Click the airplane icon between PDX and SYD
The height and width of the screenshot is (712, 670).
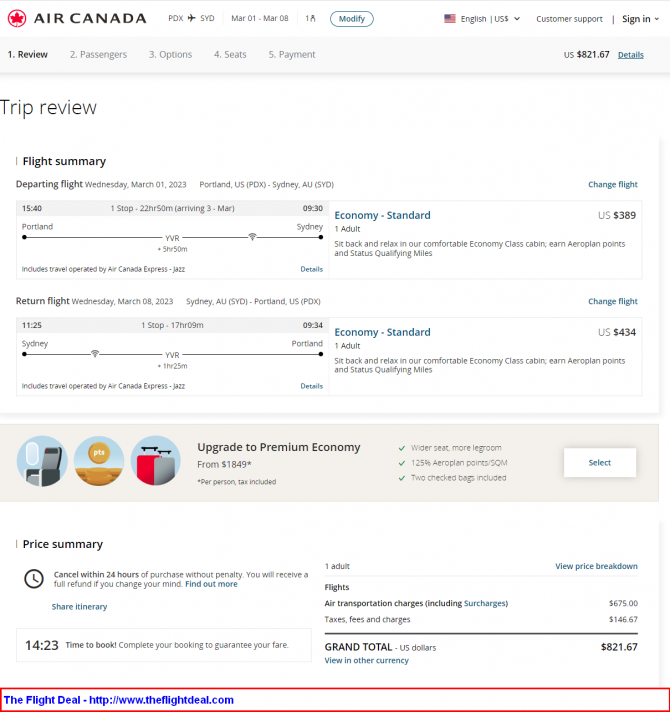pos(192,18)
